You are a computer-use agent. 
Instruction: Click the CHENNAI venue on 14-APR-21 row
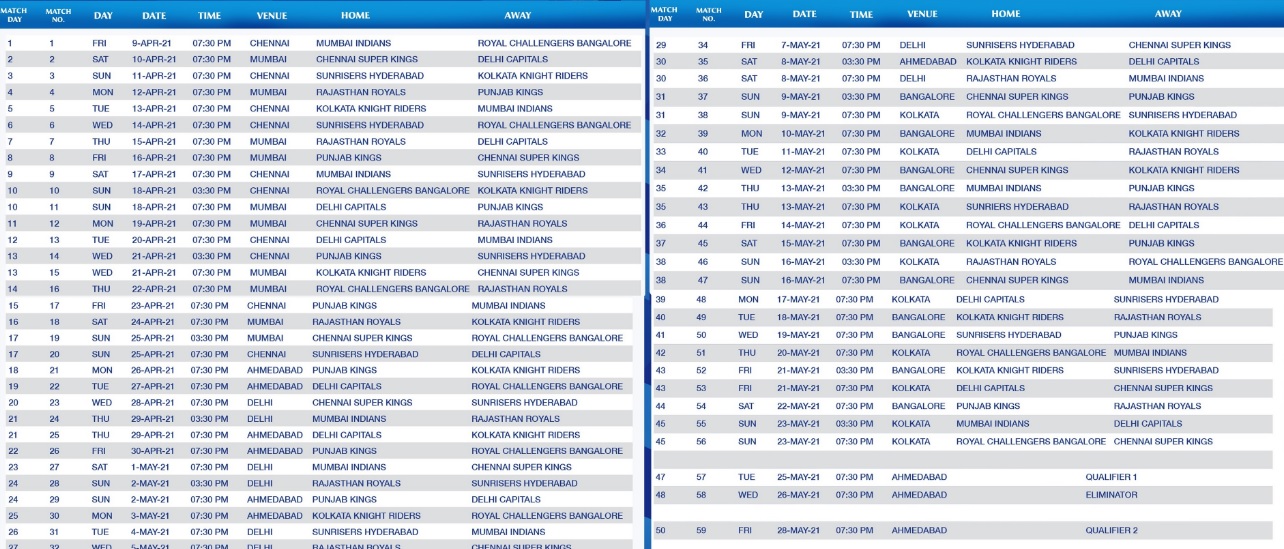click(x=269, y=125)
